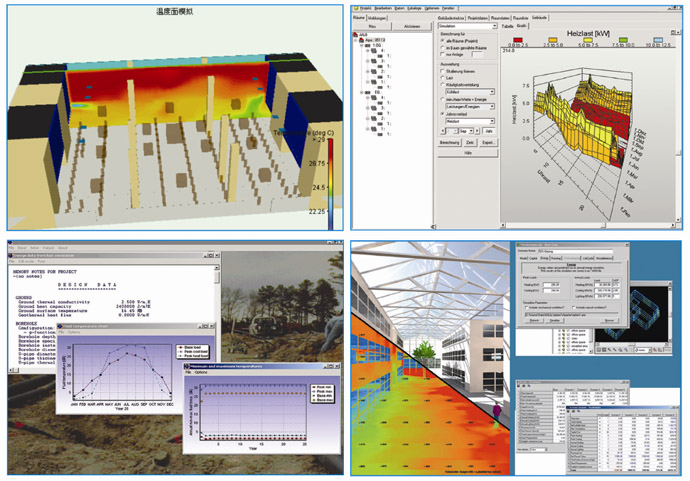Open the Energy tab in the scheme dialog
Screen dimensions: 690x481
coord(544,258)
